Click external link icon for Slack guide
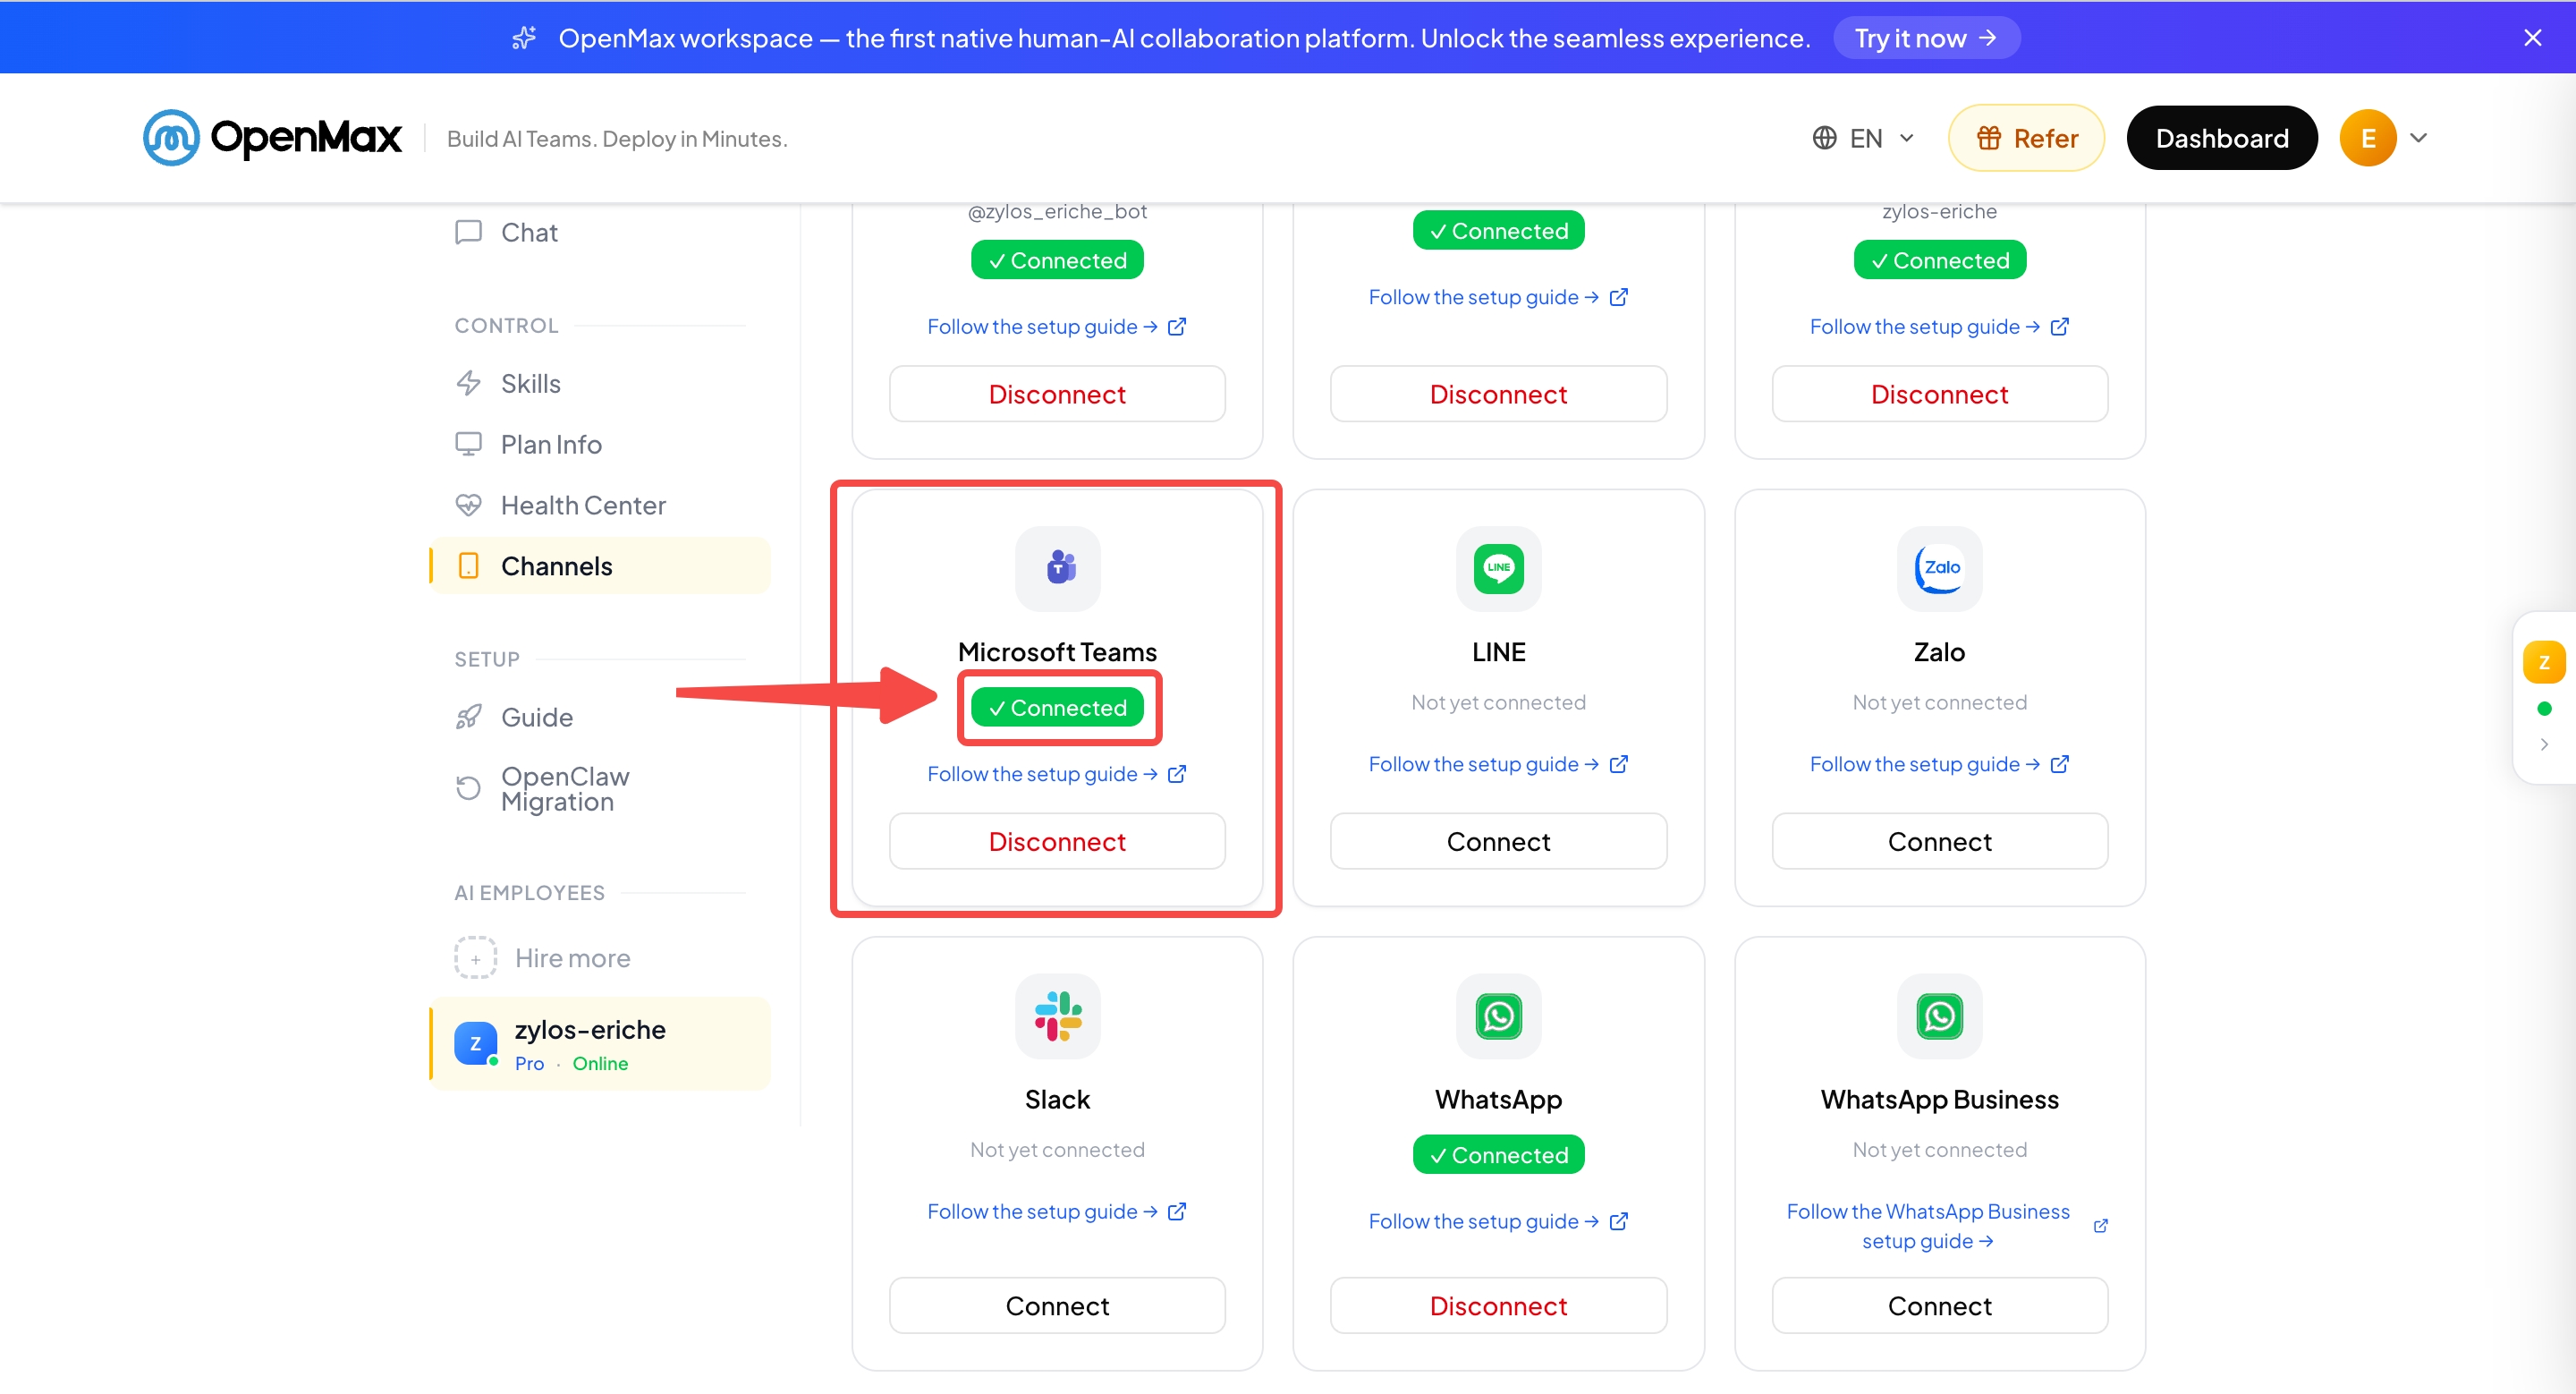2576x1394 pixels. [x=1177, y=1211]
